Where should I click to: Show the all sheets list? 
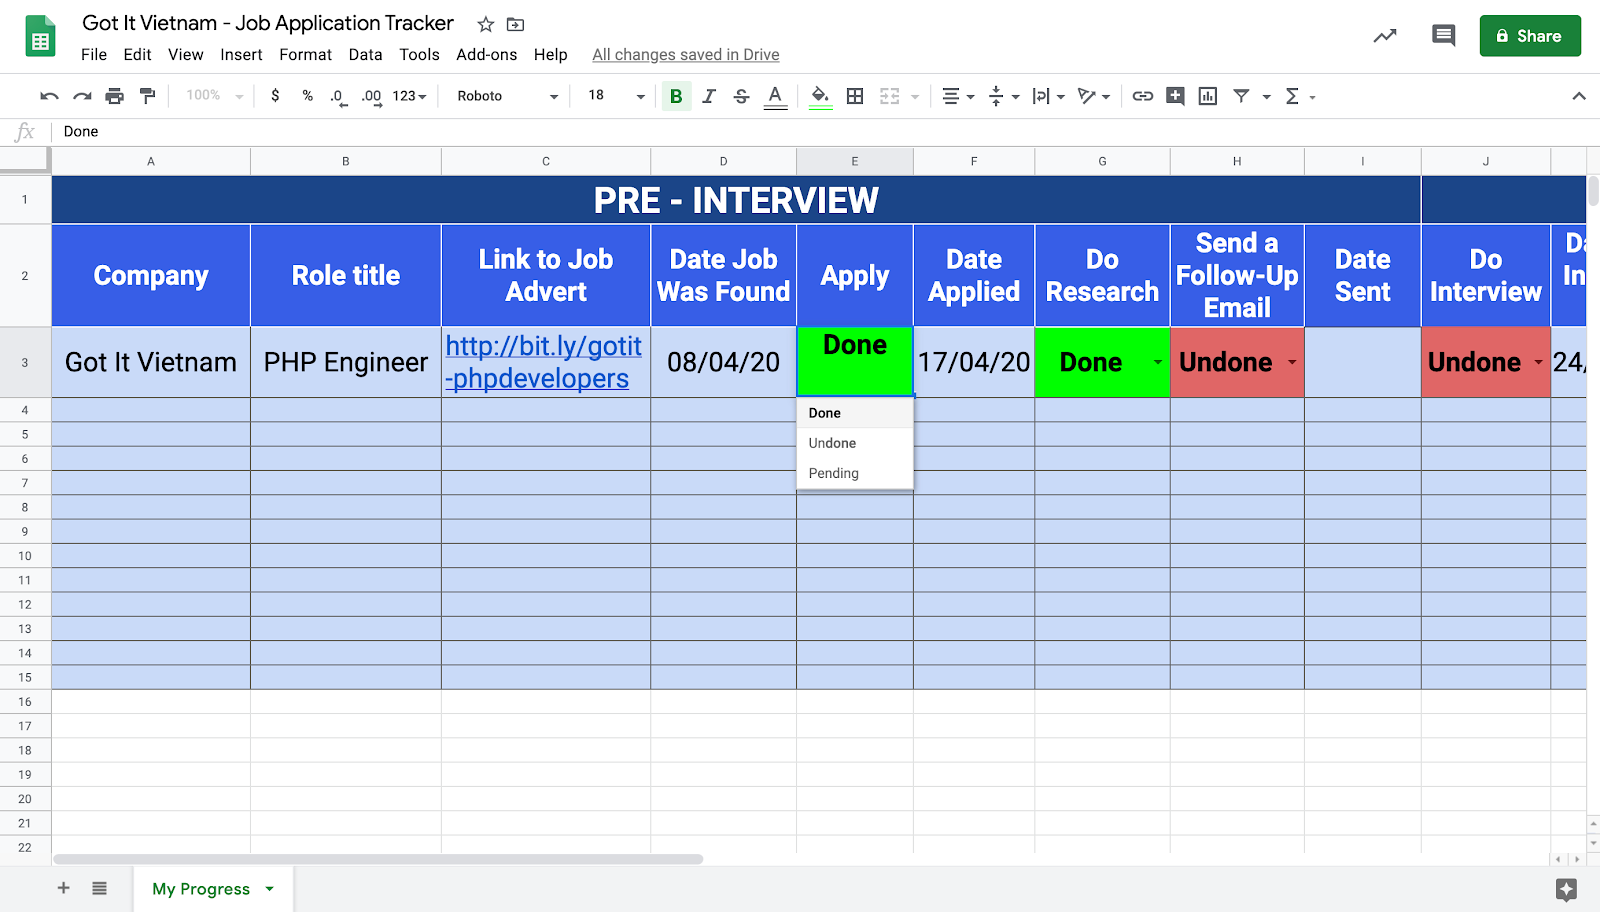[99, 888]
